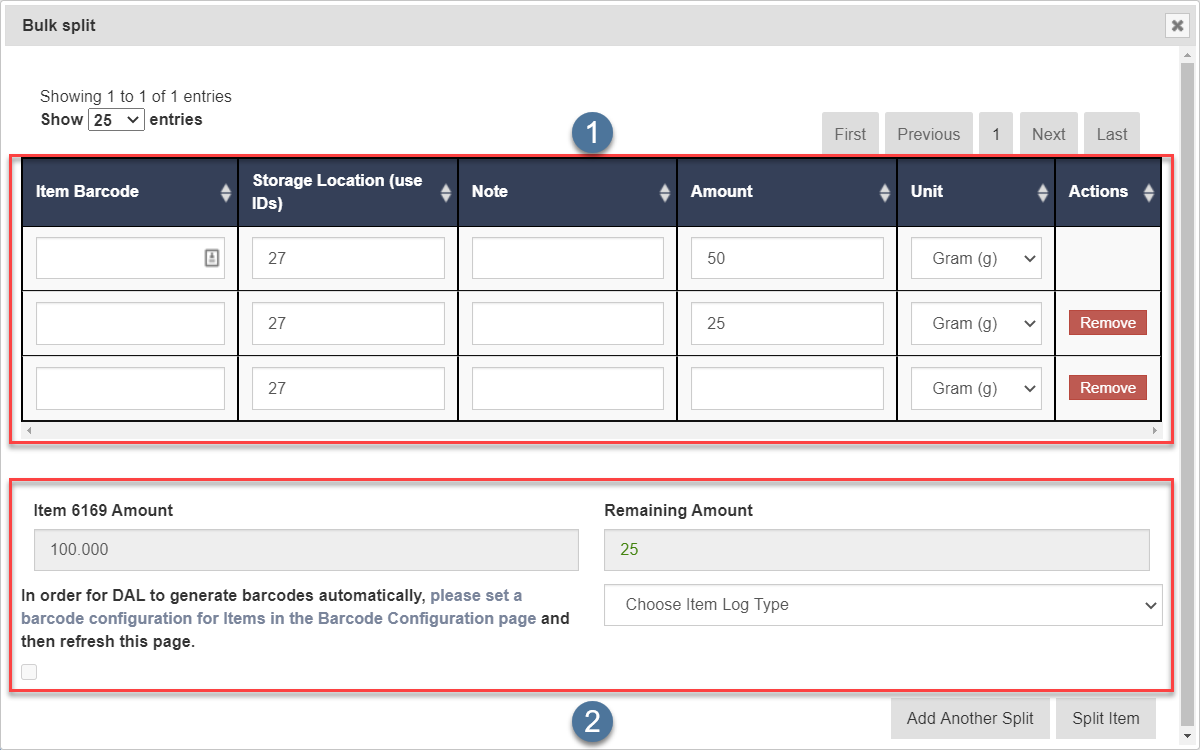
Task: Sort the table by Amount column
Action: point(884,193)
